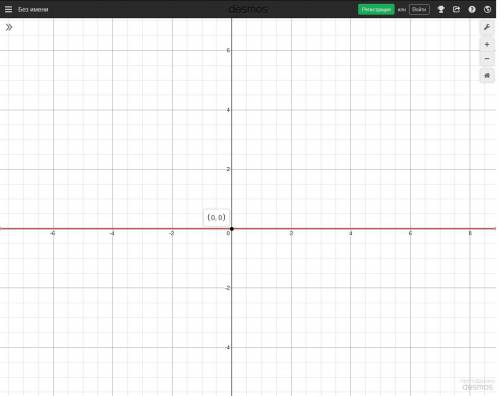Click x-axis label 2
This screenshot has height=396, width=500.
[x=291, y=233]
